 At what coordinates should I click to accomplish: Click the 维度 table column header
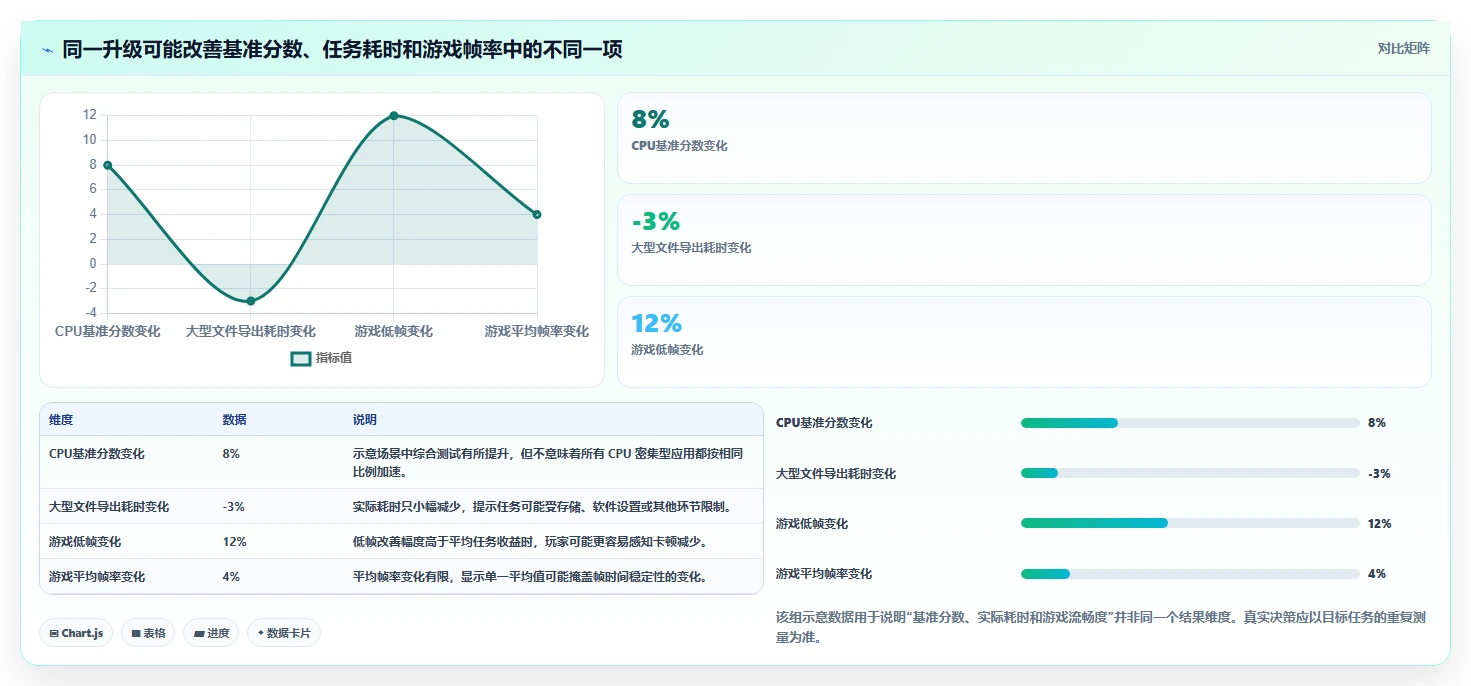[61, 420]
